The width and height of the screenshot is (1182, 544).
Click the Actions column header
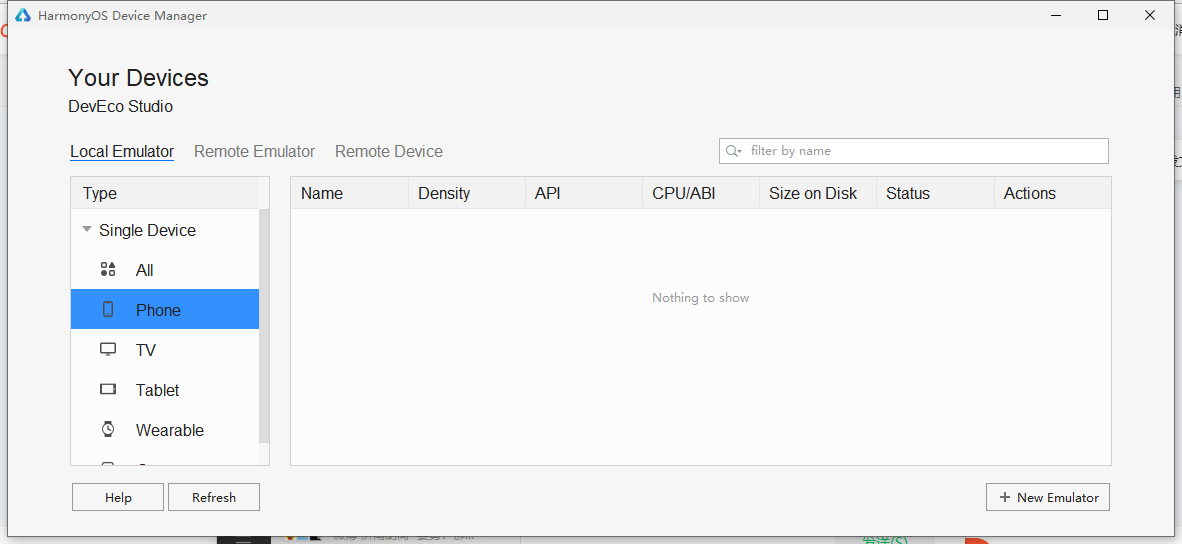1052,193
